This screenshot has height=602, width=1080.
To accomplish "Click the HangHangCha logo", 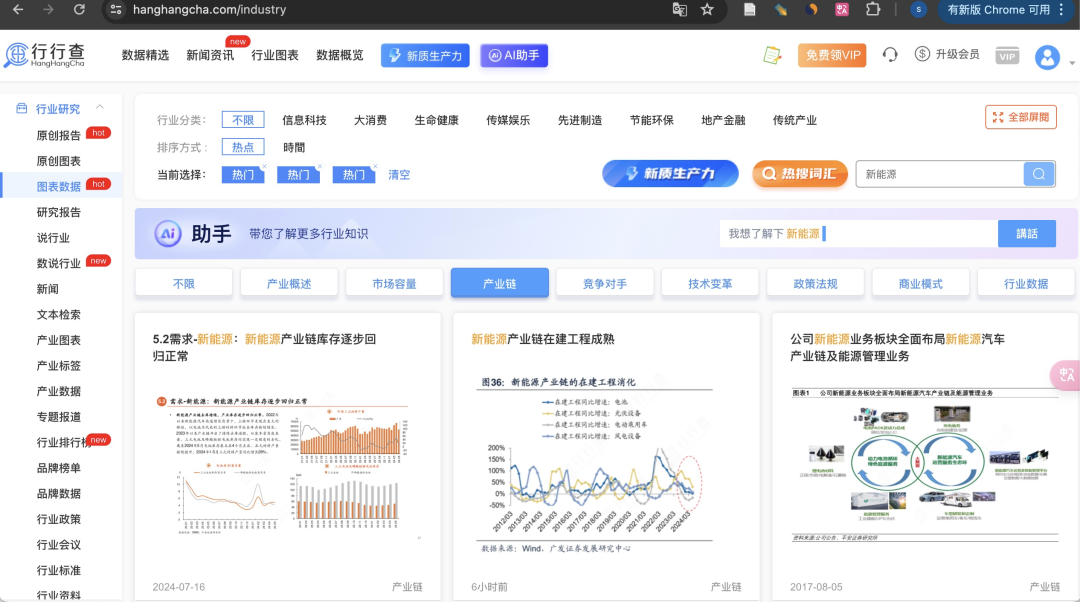I will [45, 55].
